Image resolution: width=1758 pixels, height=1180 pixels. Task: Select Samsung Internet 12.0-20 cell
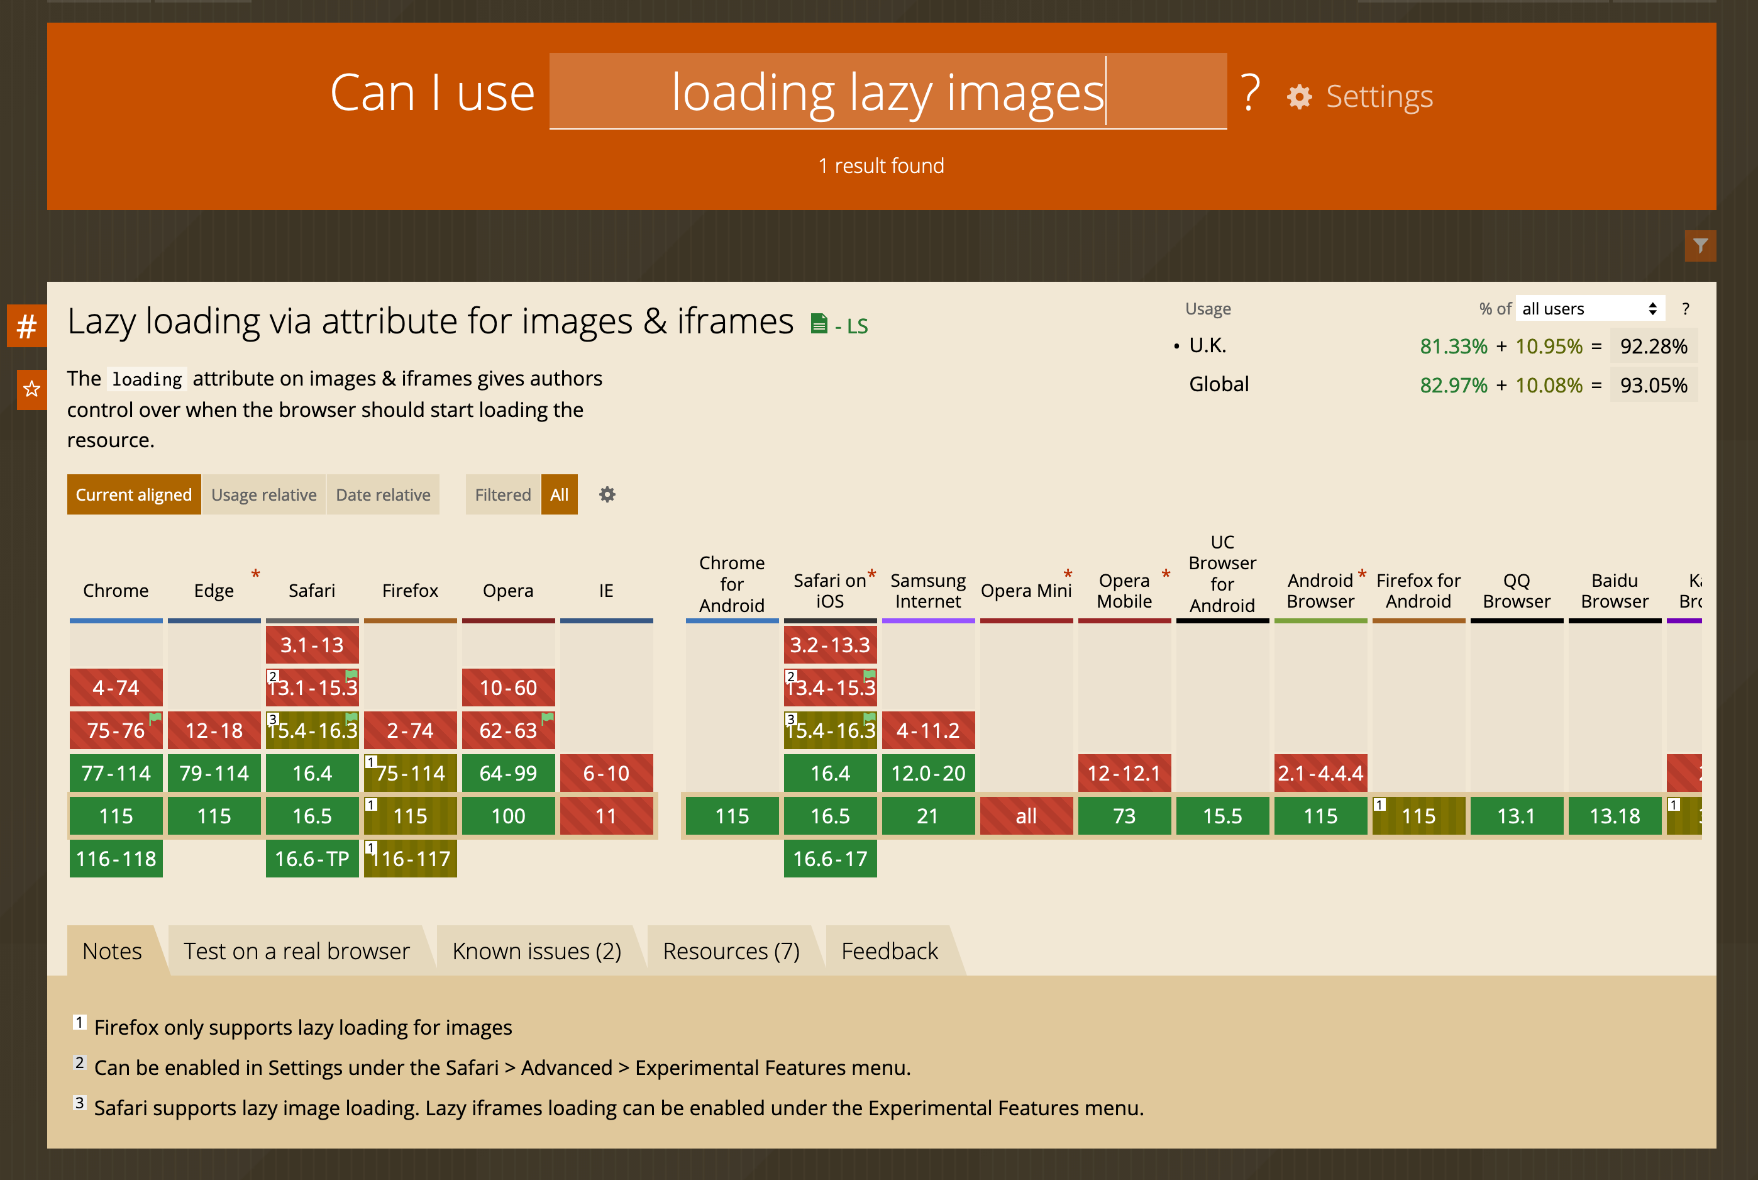928,773
